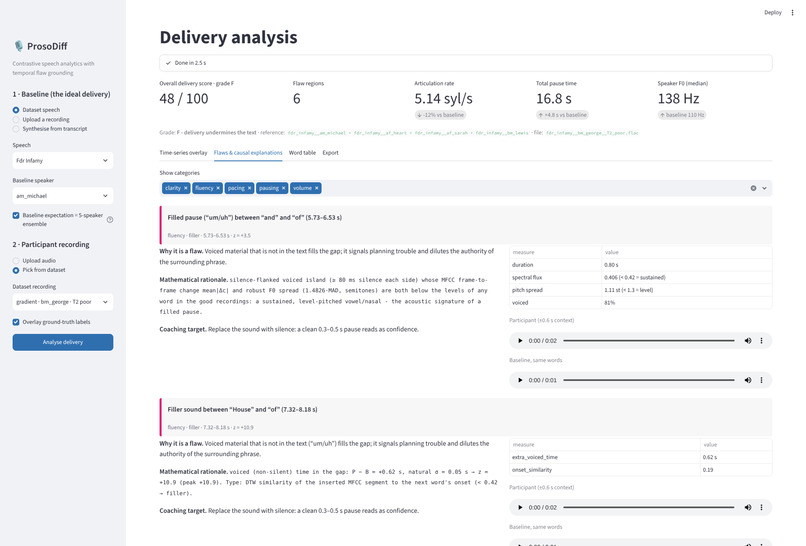Open the Speech dropdown showing Fdr Infamy

coord(63,160)
